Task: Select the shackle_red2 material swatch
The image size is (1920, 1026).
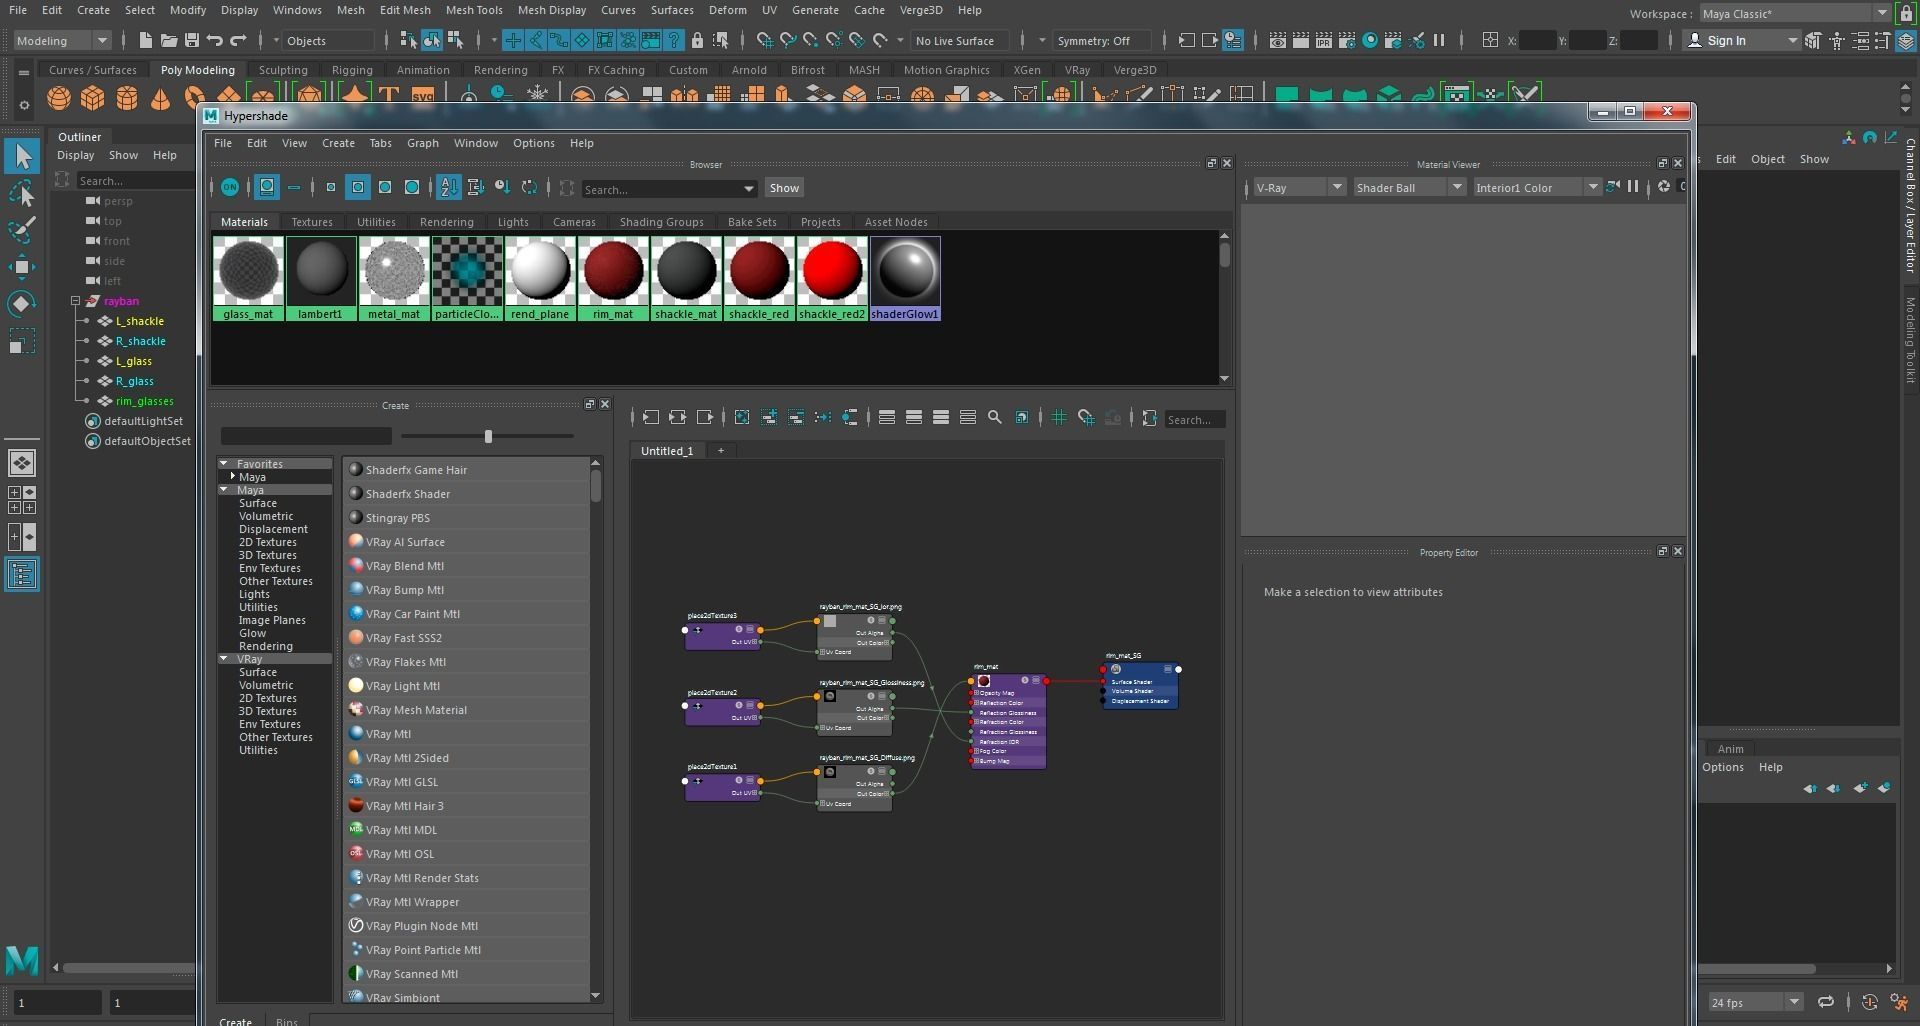Action: coord(832,278)
